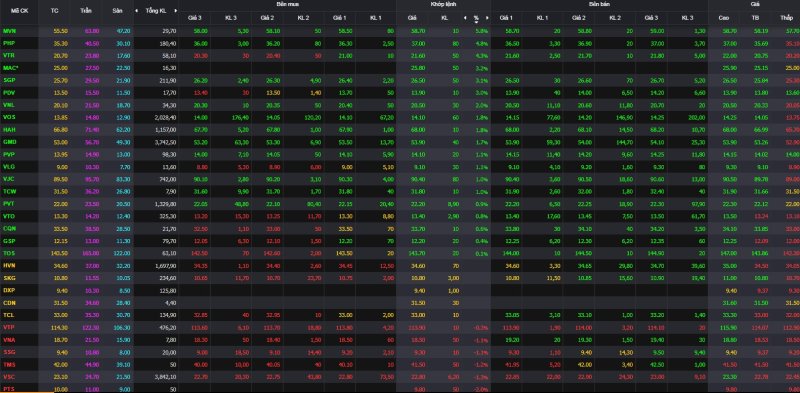This screenshot has height=393, width=800.
Task: Open the VSC stock ticker
Action: tap(9, 378)
